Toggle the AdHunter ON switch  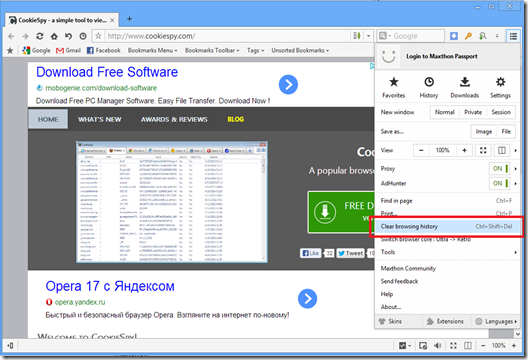500,184
